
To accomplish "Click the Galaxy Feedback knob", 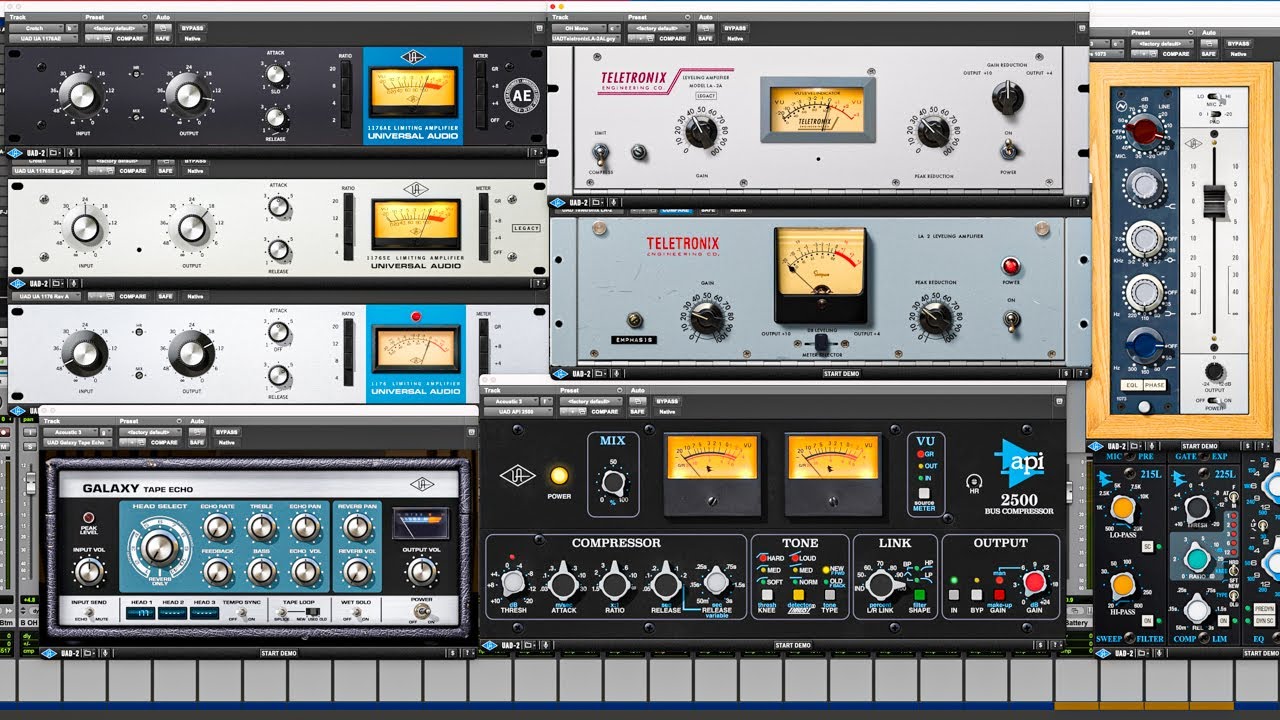I will click(217, 571).
